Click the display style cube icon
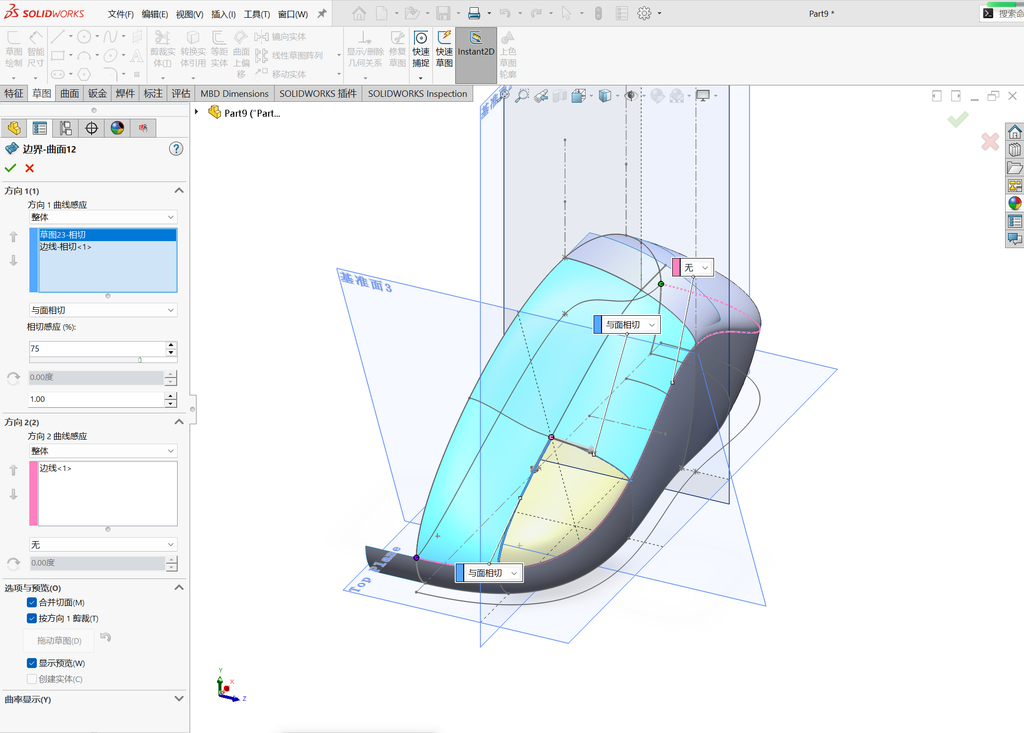The image size is (1024, 733). tap(605, 96)
